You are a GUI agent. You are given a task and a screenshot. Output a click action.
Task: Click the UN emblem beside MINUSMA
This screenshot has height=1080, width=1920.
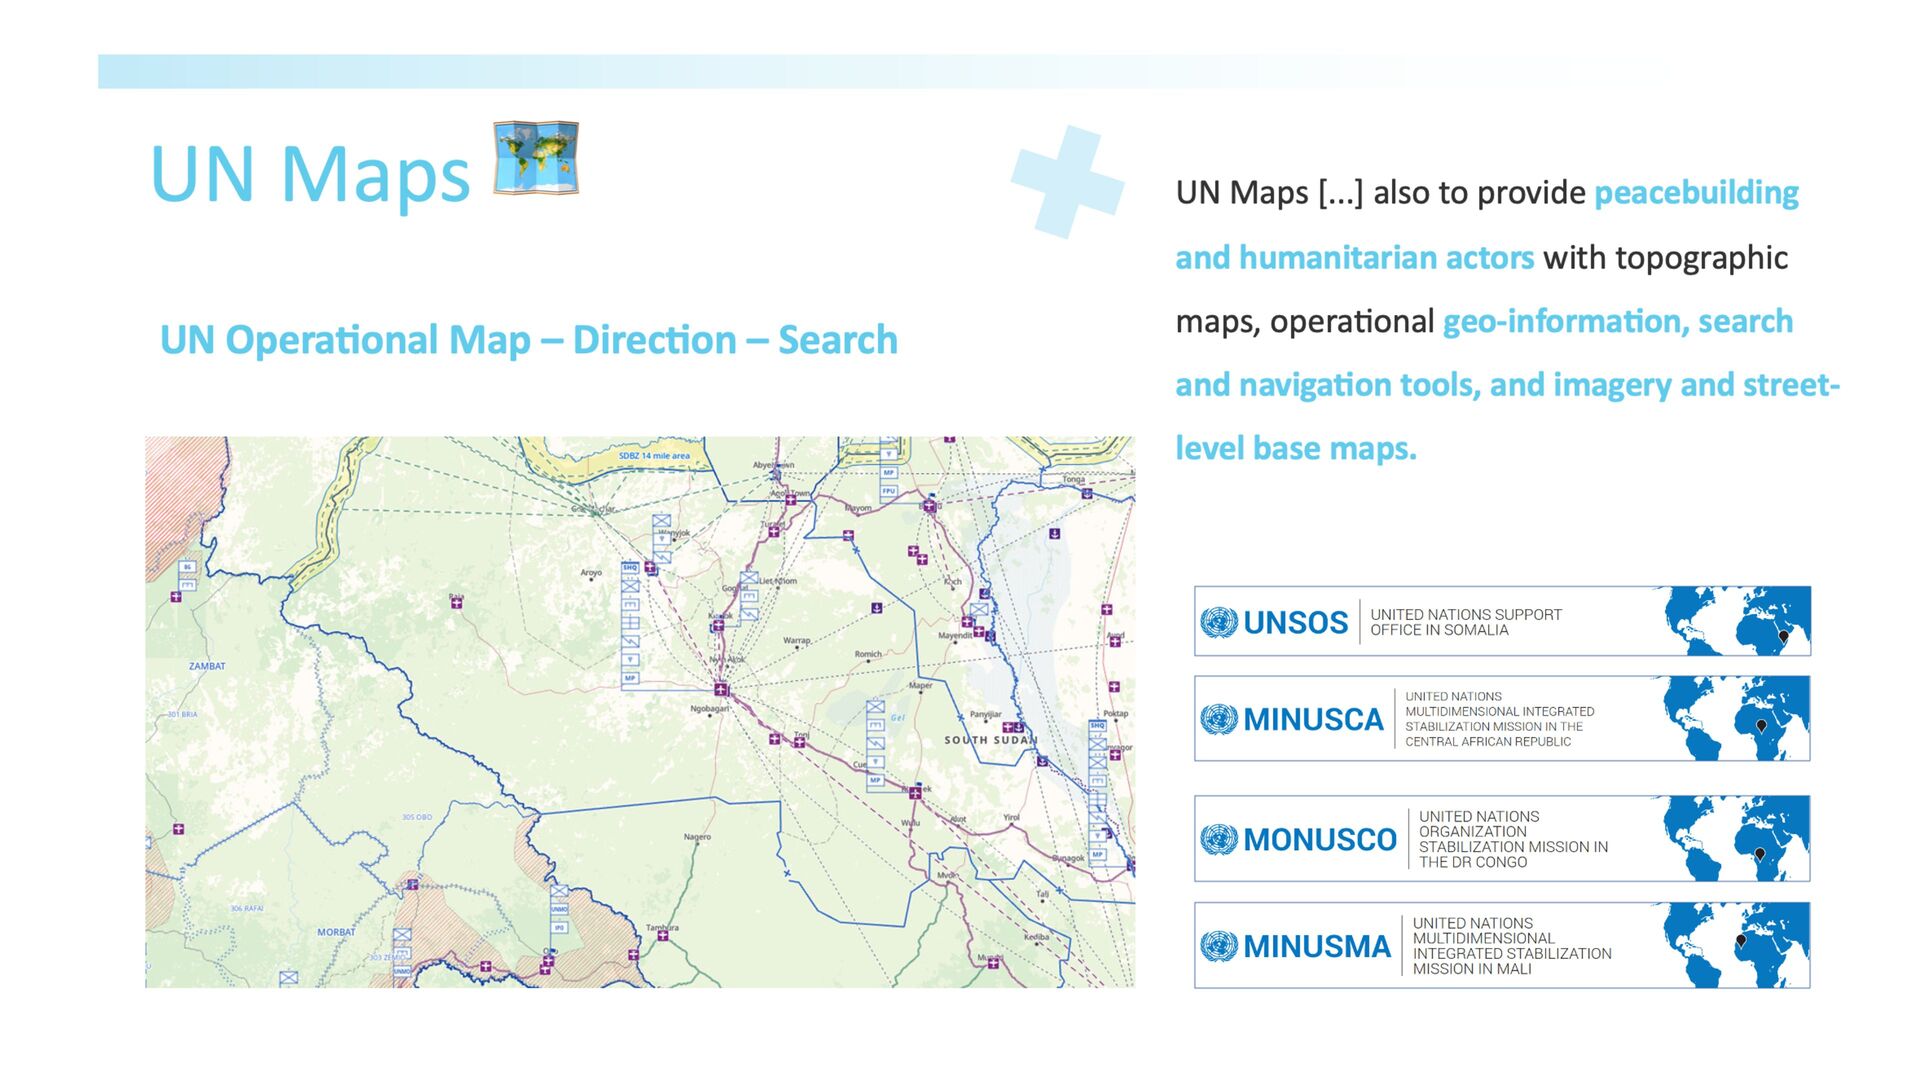[1218, 946]
